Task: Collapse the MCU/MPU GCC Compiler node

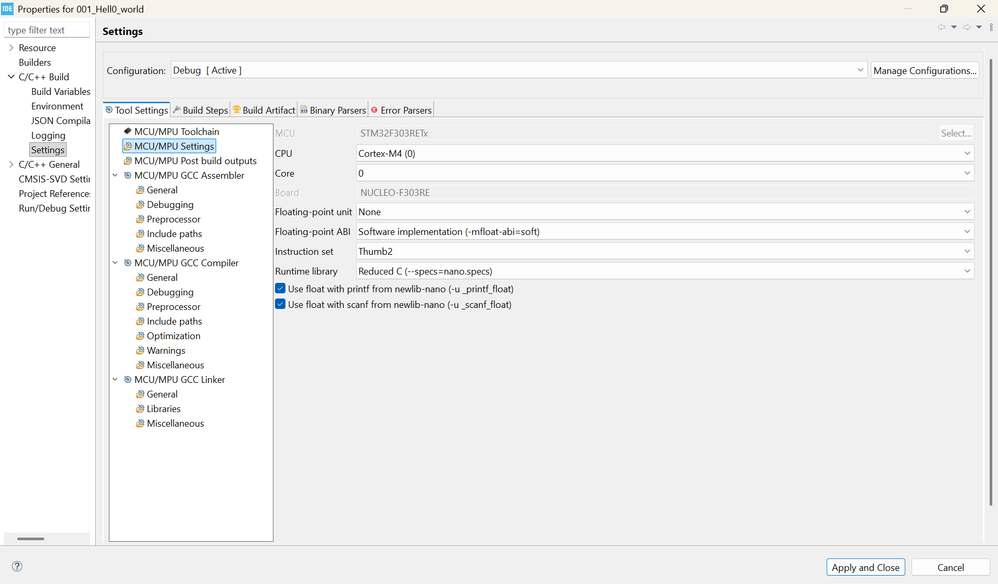Action: point(115,263)
